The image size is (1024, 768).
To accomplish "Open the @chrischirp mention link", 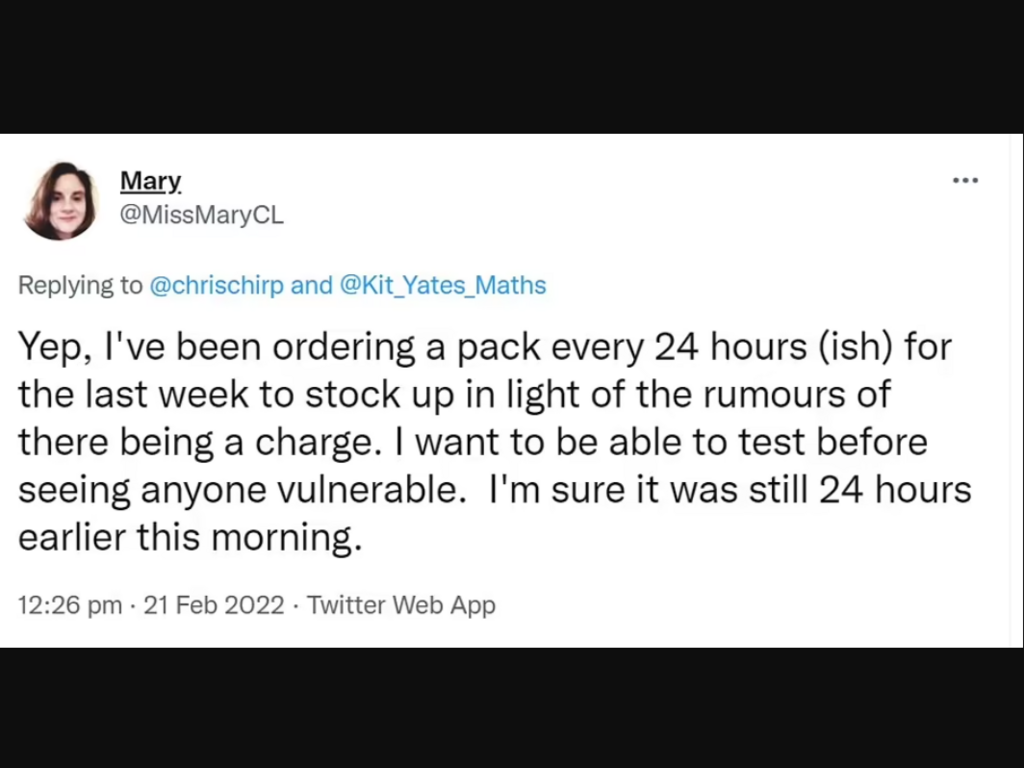I will 217,285.
